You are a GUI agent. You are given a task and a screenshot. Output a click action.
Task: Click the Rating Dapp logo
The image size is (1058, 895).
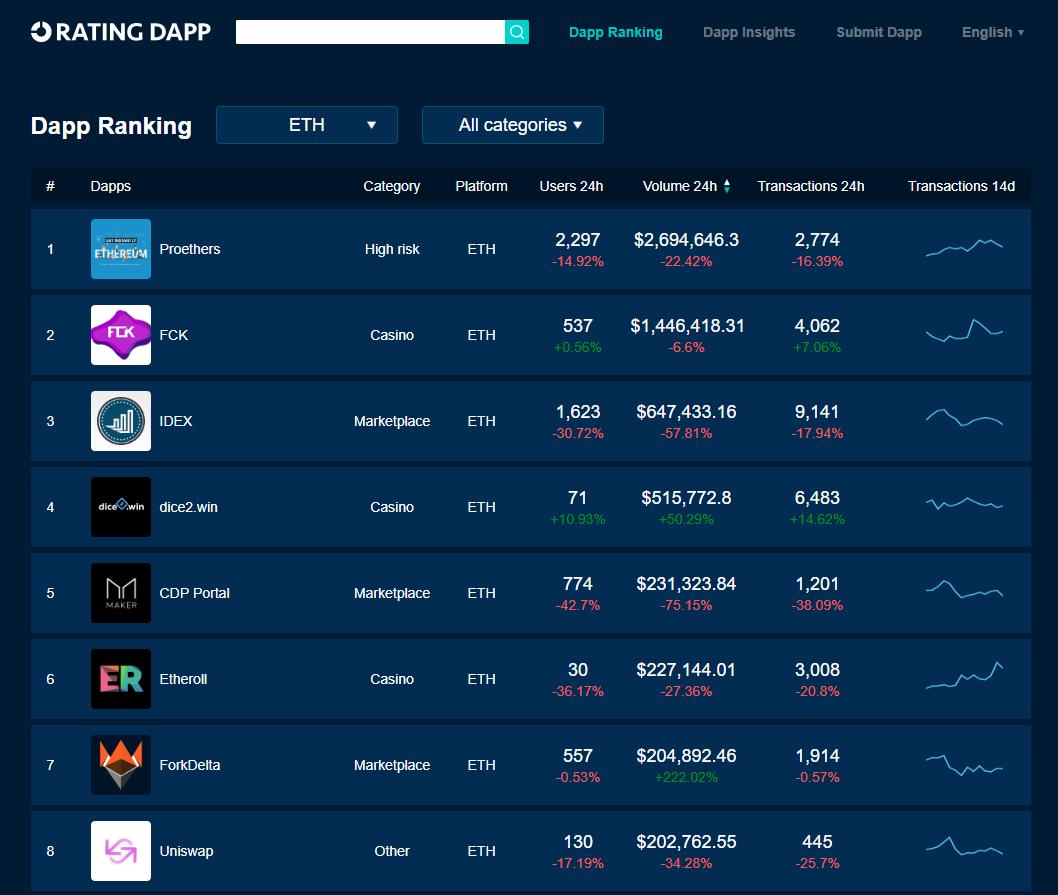[x=121, y=32]
